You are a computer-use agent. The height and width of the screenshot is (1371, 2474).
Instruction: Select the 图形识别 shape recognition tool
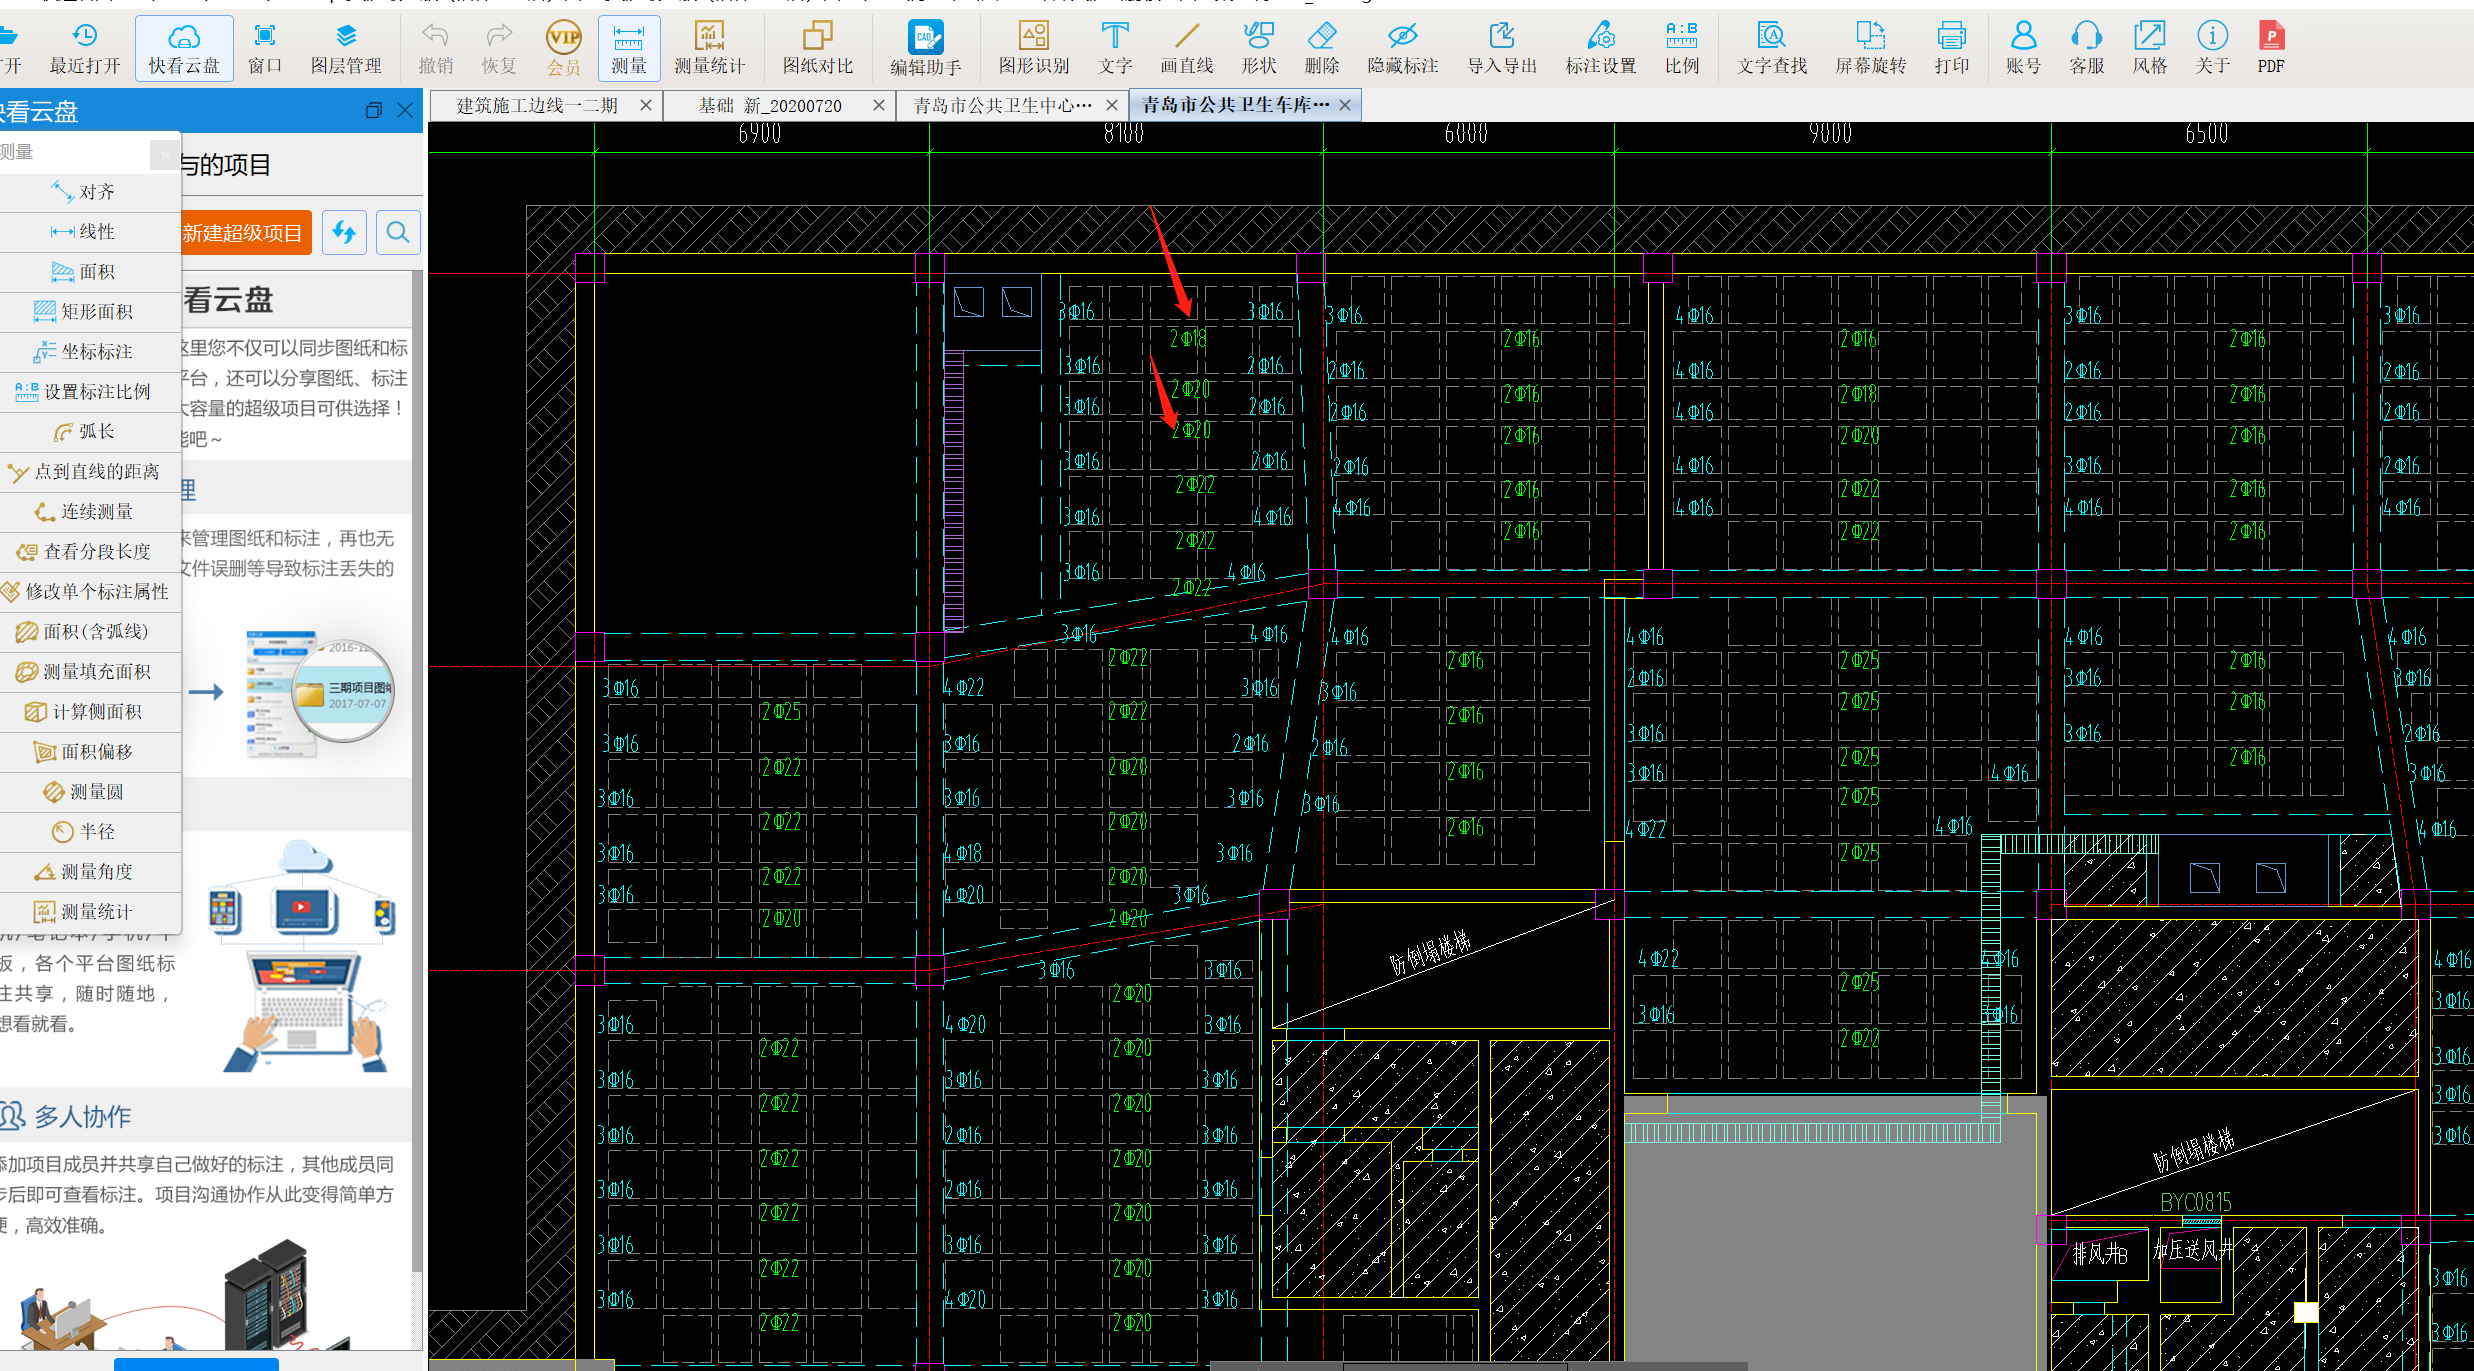coord(1033,47)
